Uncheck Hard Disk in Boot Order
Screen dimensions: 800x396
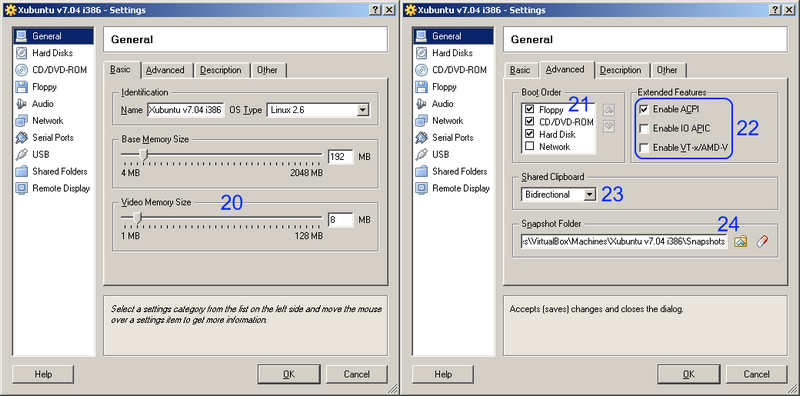[x=529, y=134]
